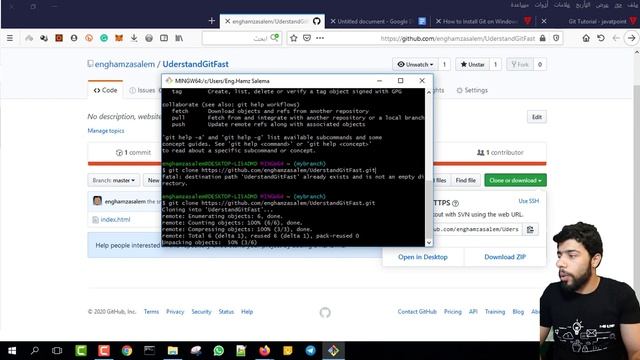Click the enghamzasalem owner link
Screen dimensions: 640x360
pos(125,64)
